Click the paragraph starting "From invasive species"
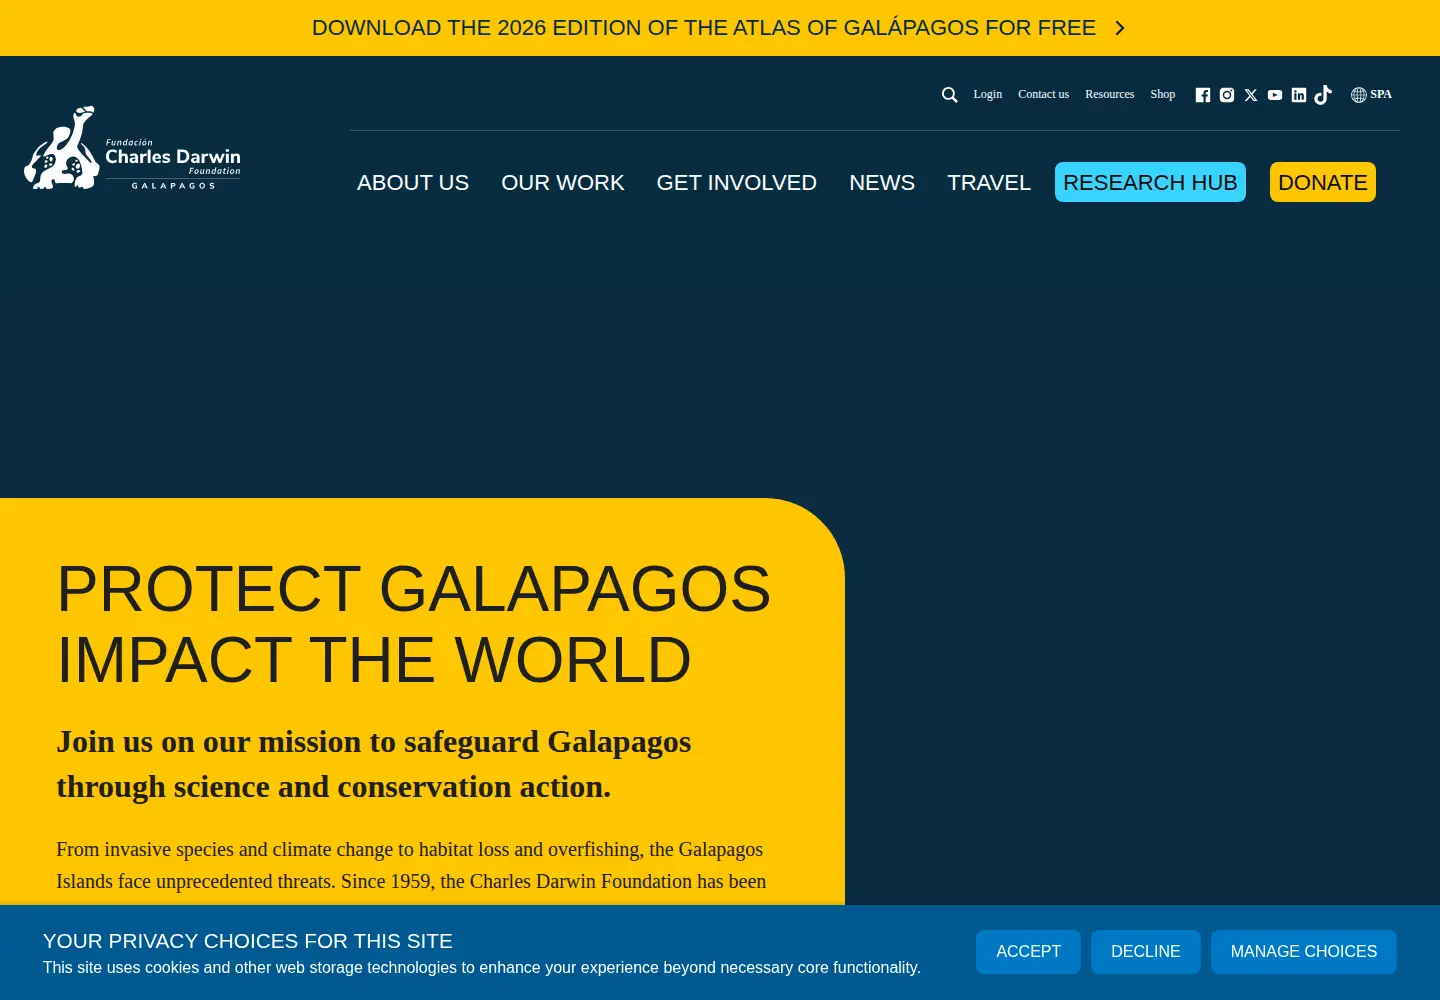The width and height of the screenshot is (1440, 1000). 411,865
